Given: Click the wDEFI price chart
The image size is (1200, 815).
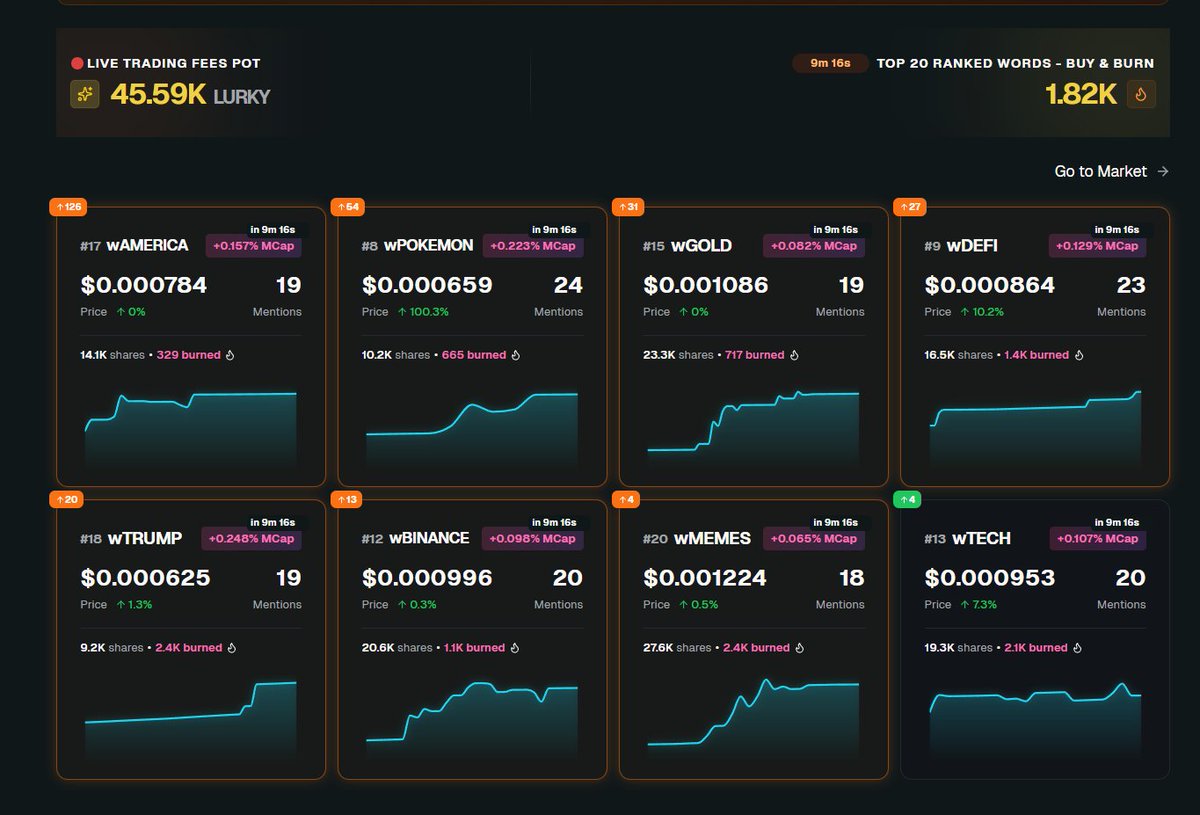Looking at the screenshot, I should coord(1035,430).
